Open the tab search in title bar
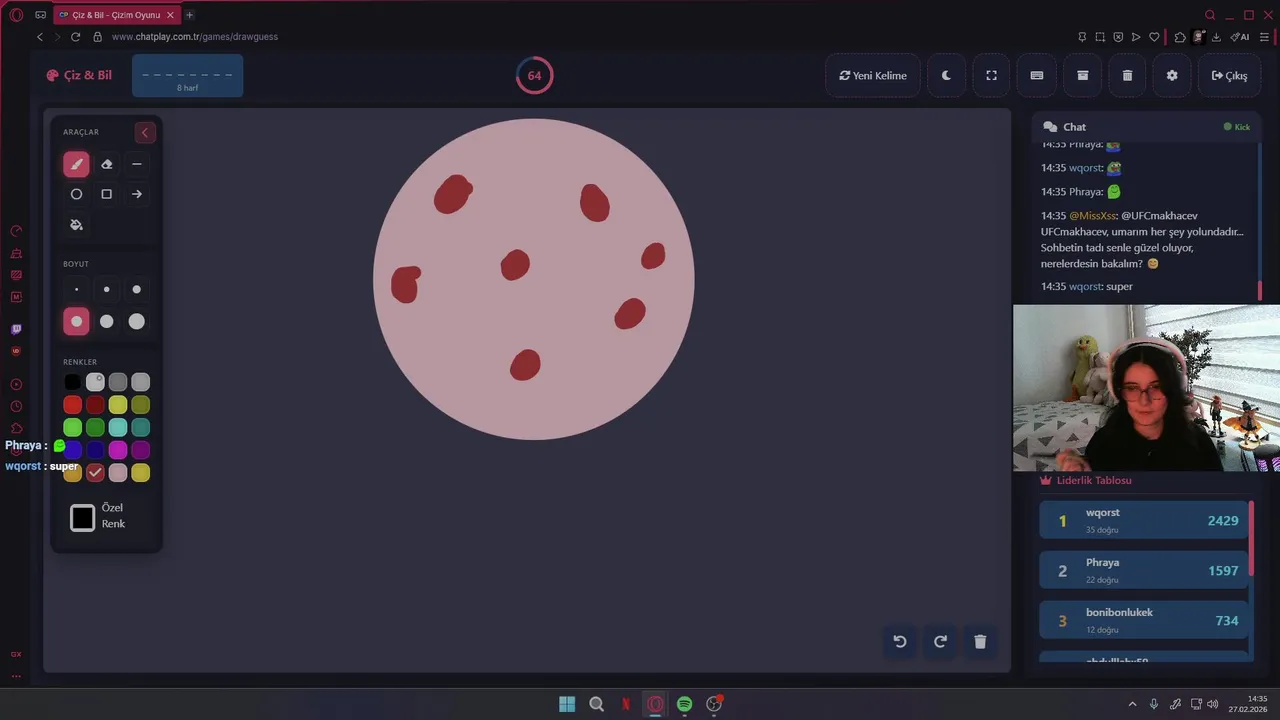The width and height of the screenshot is (1280, 720). click(x=1210, y=15)
